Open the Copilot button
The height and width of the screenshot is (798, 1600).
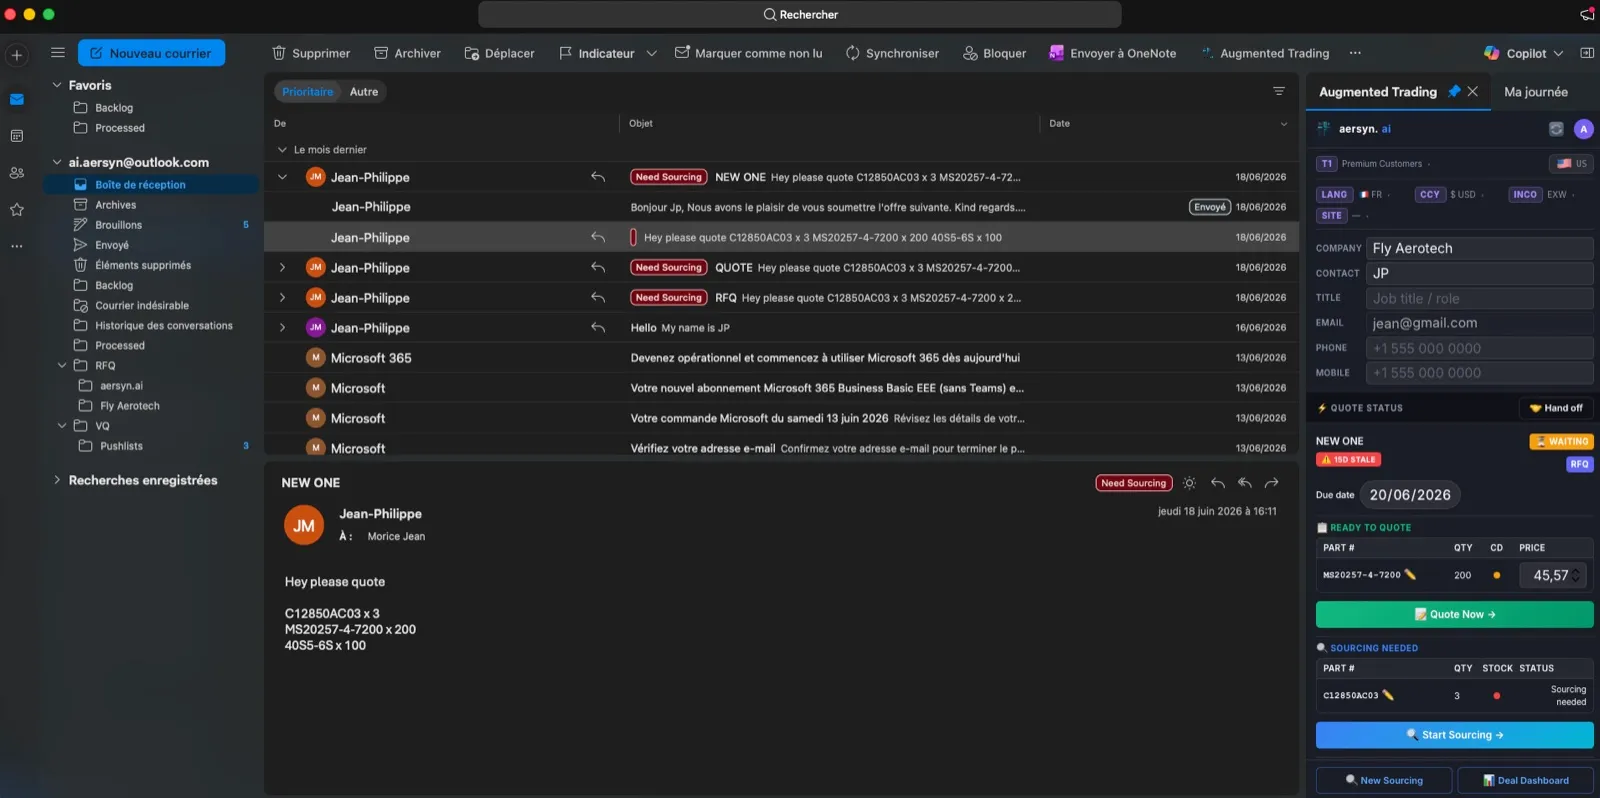pos(1515,53)
